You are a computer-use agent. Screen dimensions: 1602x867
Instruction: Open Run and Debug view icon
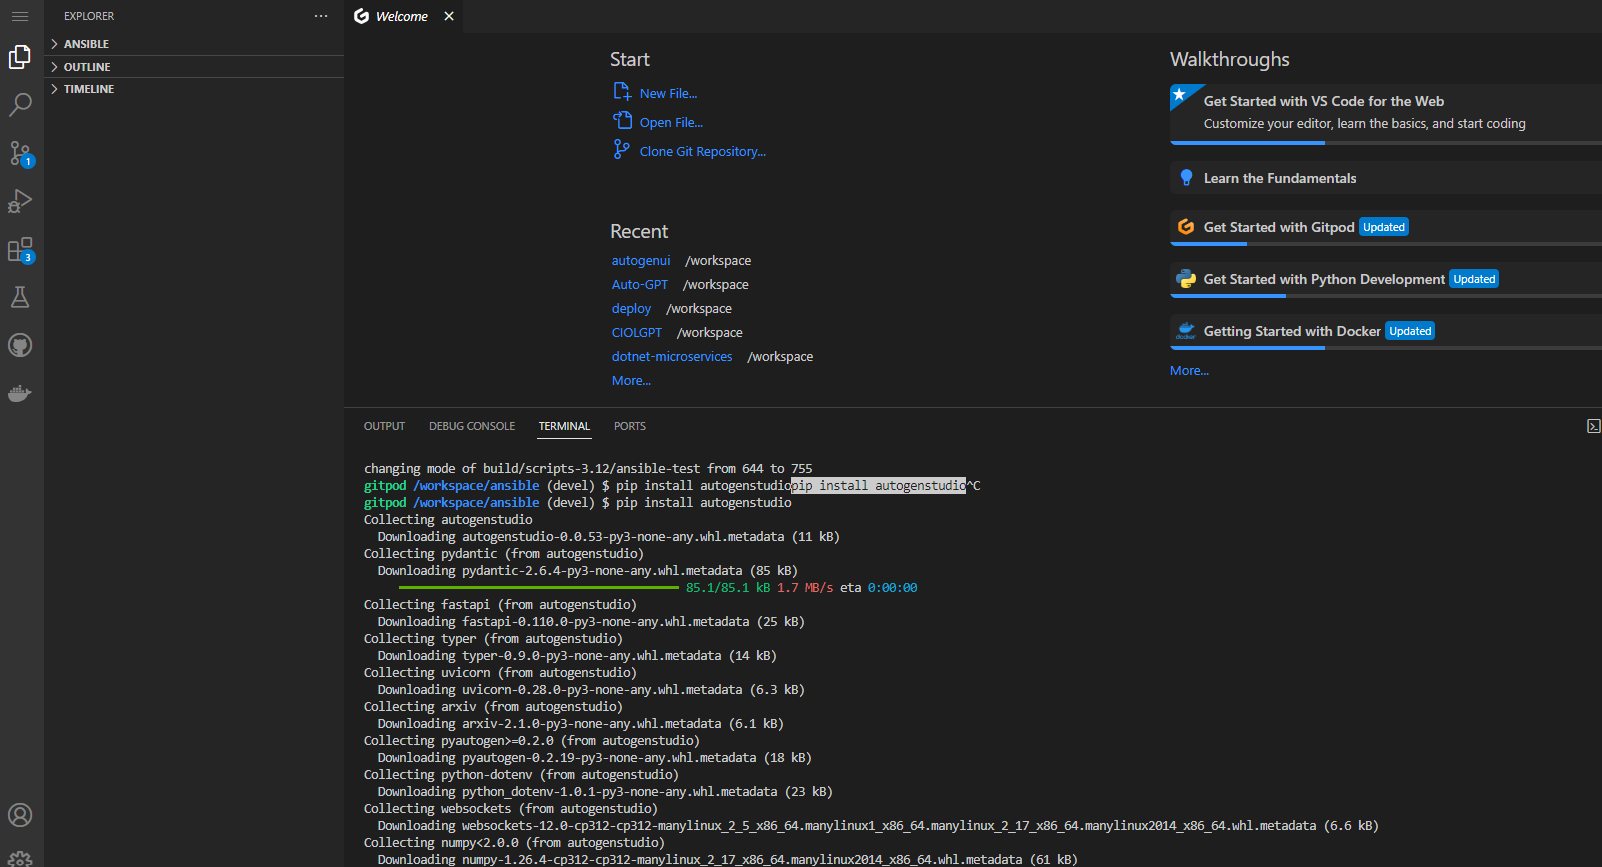click(x=20, y=201)
